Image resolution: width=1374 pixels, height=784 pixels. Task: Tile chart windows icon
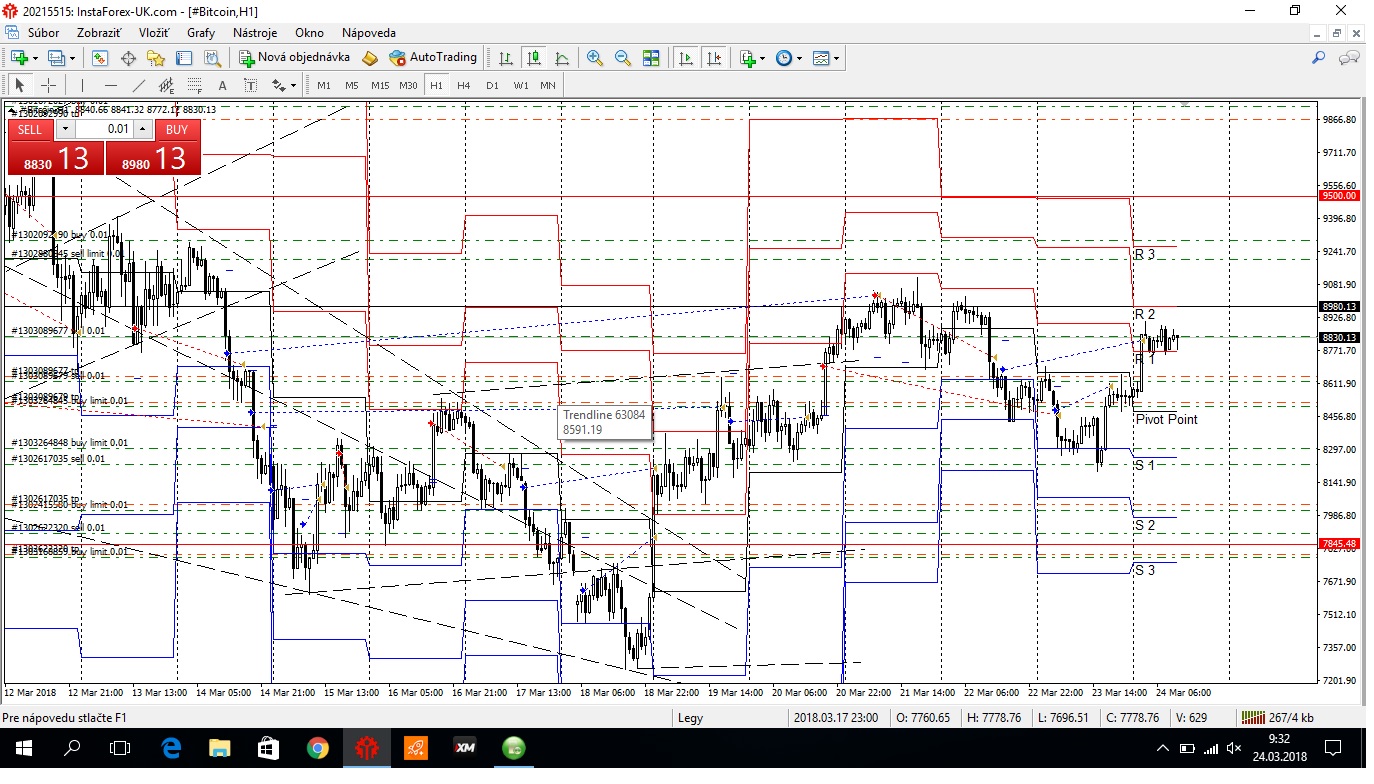(x=651, y=58)
